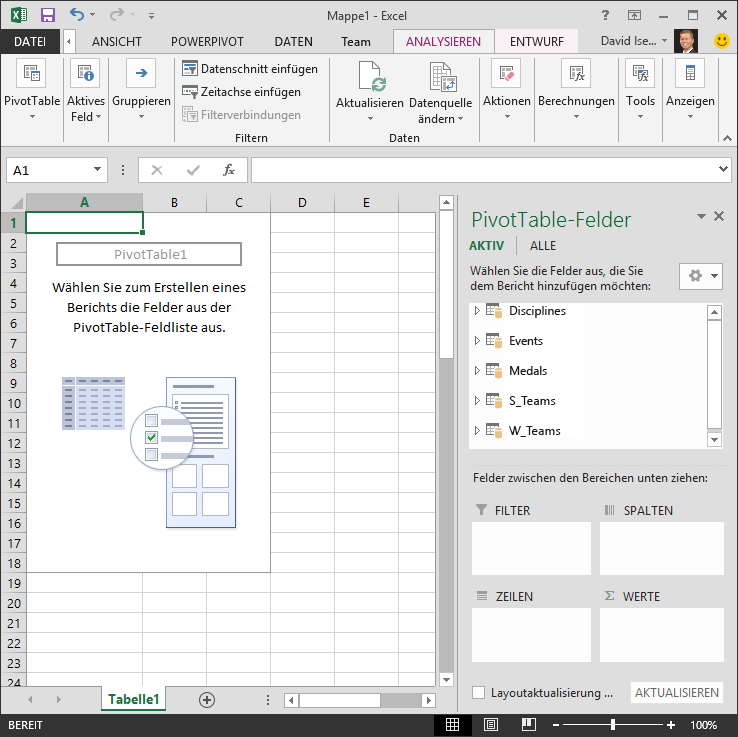Click the user profile photo
The image size is (738, 737).
686,41
